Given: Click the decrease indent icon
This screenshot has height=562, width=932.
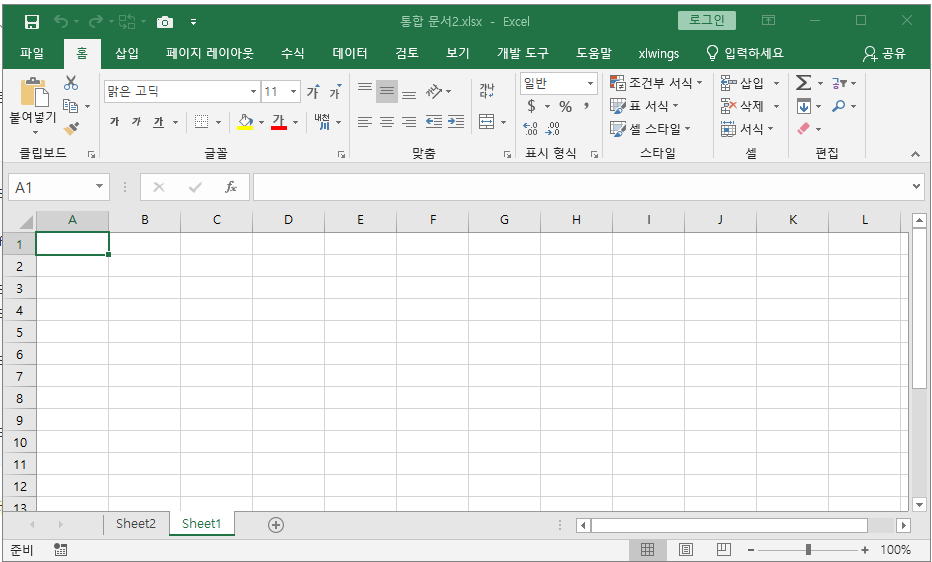Looking at the screenshot, I should [x=434, y=122].
